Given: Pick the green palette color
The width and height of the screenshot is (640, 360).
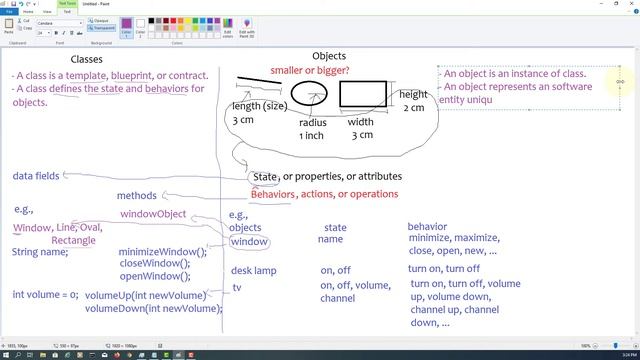Looking at the screenshot, I should (x=195, y=21).
